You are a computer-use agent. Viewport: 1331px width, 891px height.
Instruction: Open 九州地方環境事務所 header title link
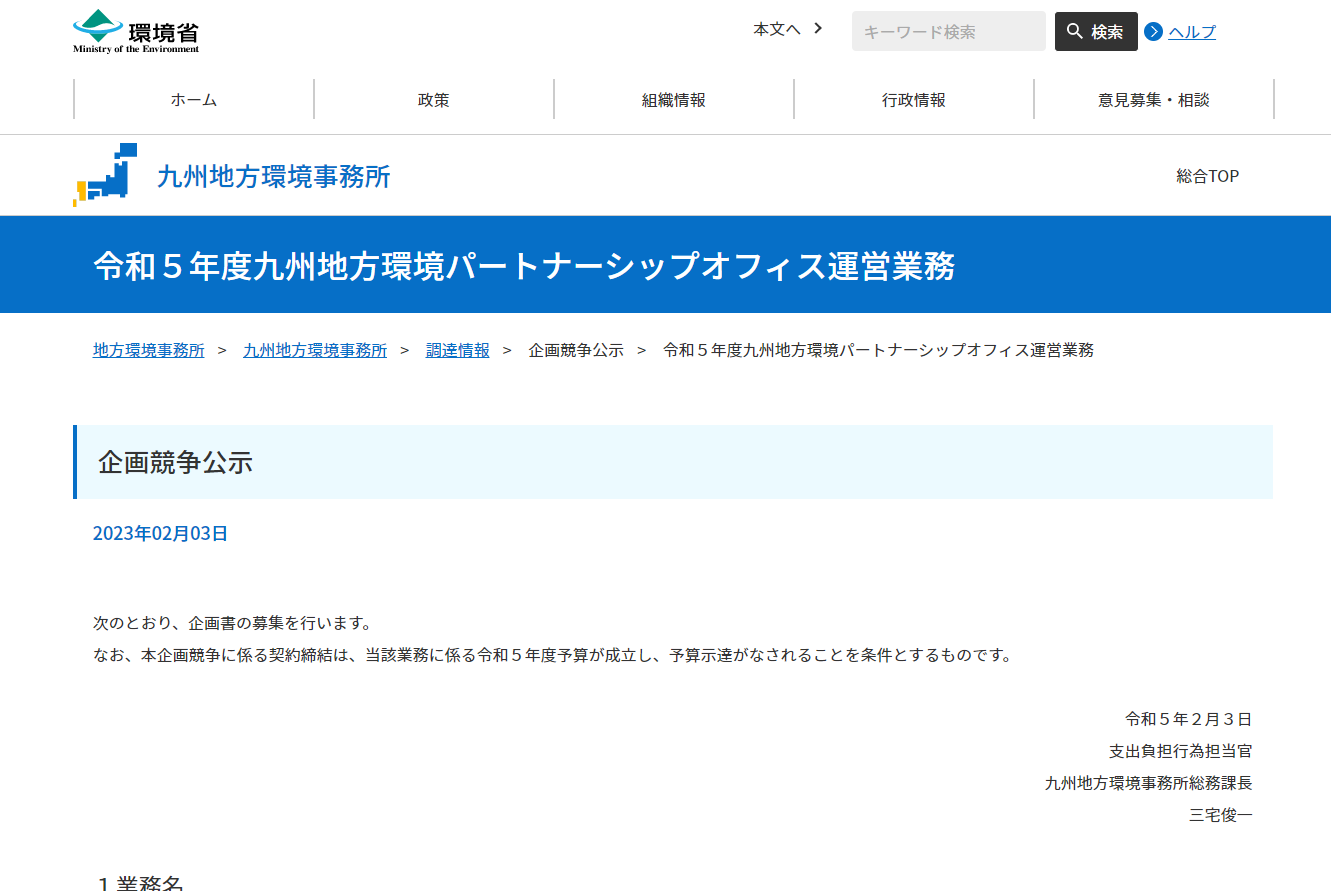point(274,177)
